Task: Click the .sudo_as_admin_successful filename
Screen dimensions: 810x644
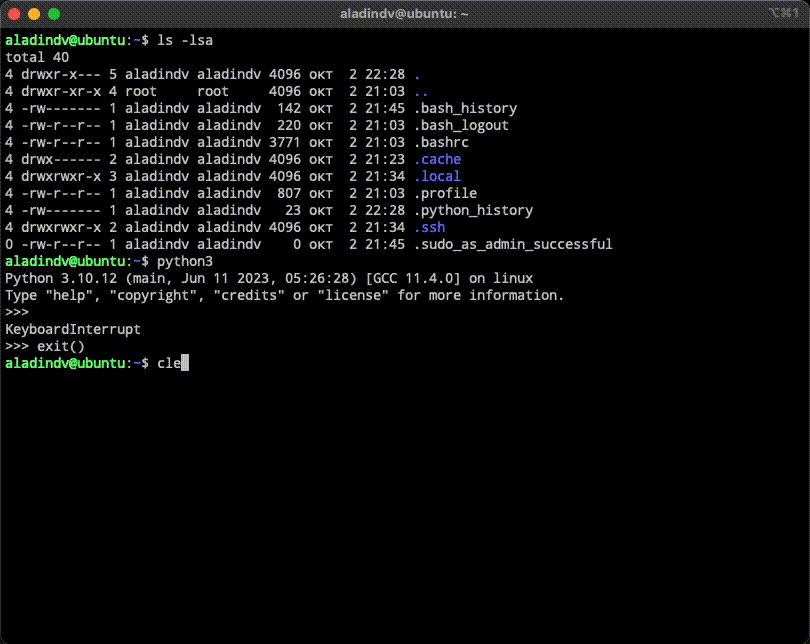Action: [x=513, y=244]
